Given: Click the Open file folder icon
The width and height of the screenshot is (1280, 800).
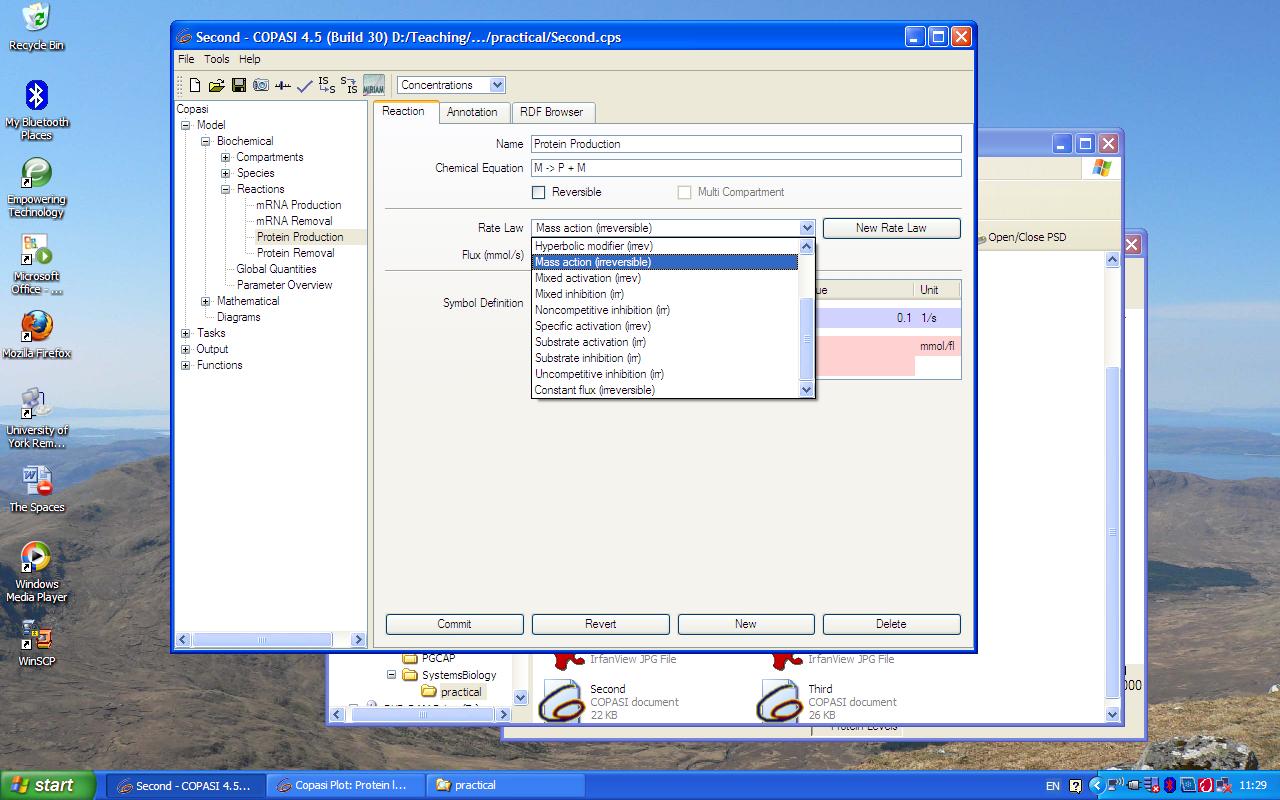Looking at the screenshot, I should click(216, 86).
